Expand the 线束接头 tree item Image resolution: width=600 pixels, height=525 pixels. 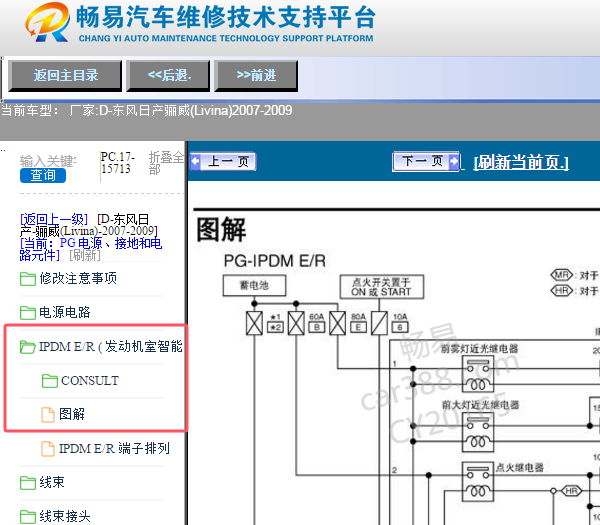pyautogui.click(x=65, y=516)
